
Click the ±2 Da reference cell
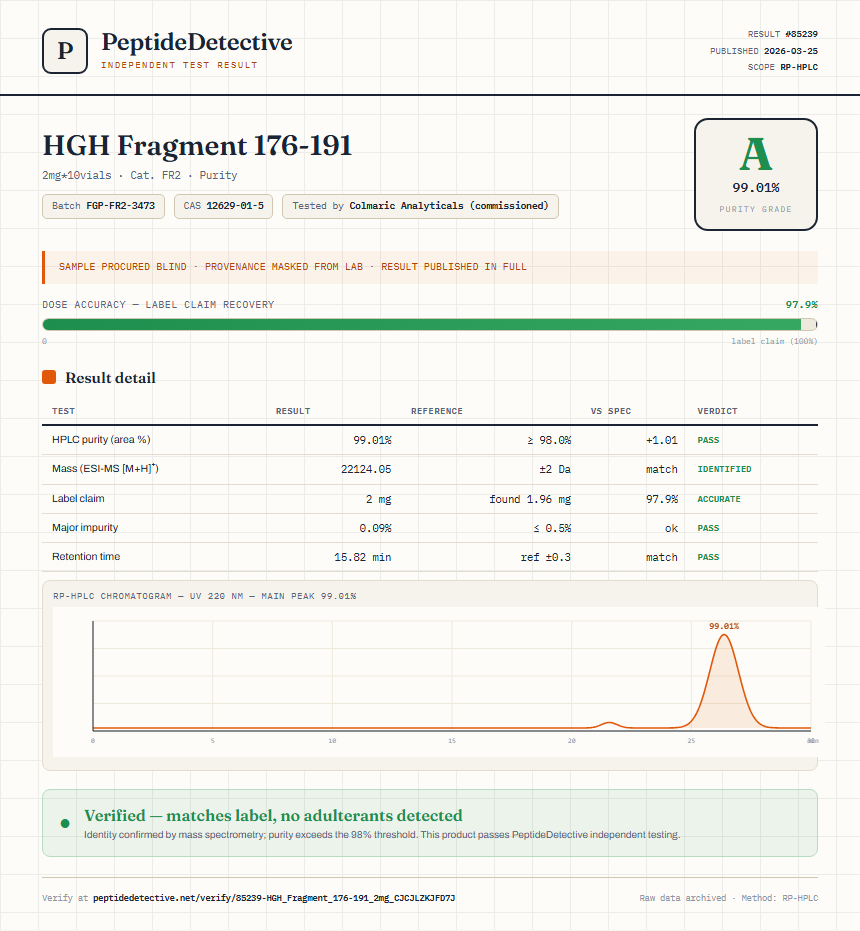click(x=555, y=469)
